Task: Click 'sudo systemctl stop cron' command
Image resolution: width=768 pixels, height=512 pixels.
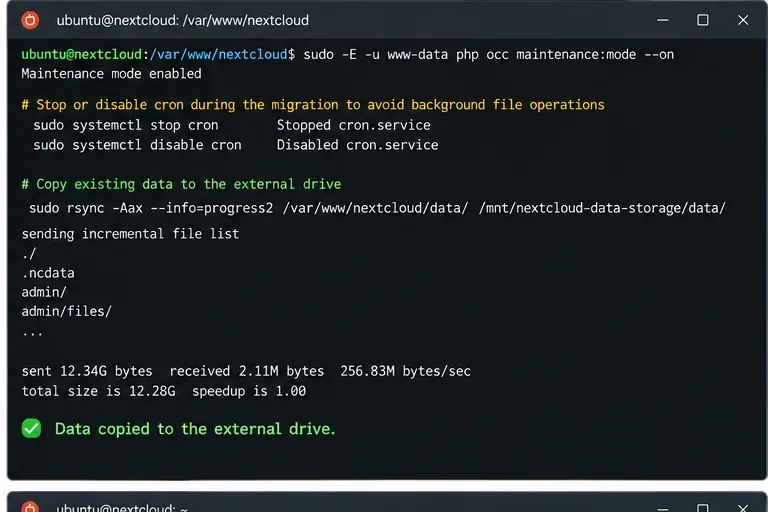Action: tap(126, 125)
